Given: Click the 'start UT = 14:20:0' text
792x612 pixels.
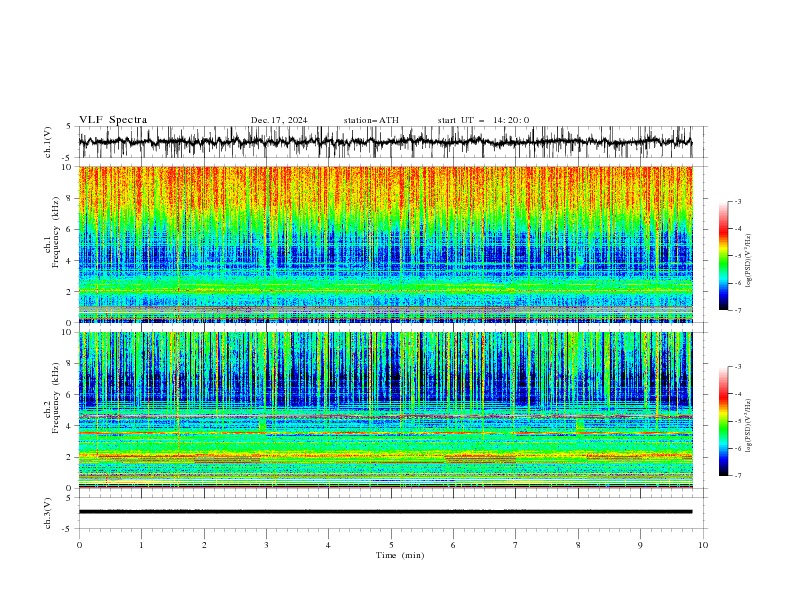Looking at the screenshot, I should [x=483, y=120].
